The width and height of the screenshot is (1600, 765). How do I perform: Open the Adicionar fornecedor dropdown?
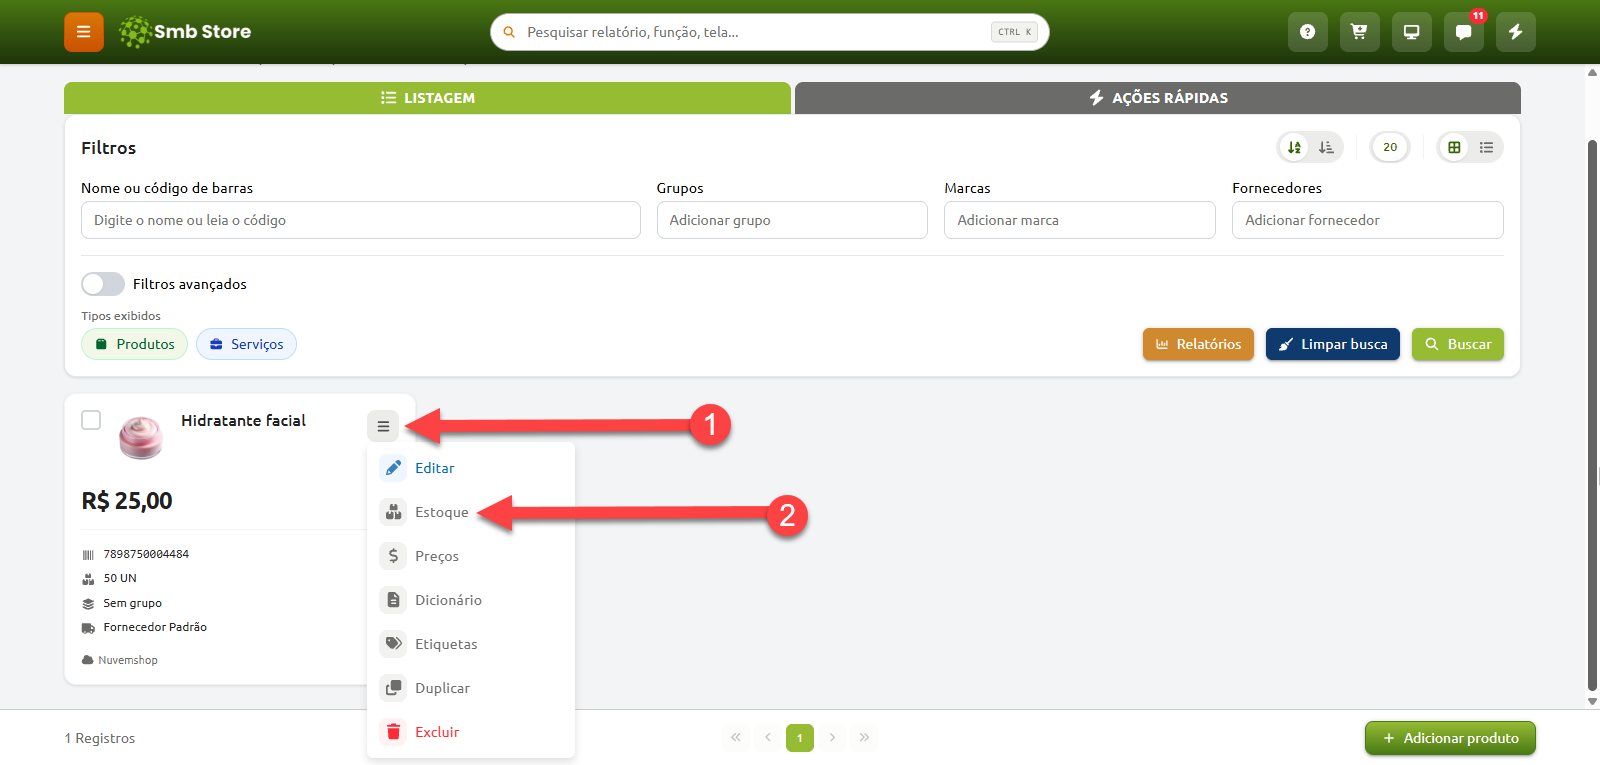1367,220
